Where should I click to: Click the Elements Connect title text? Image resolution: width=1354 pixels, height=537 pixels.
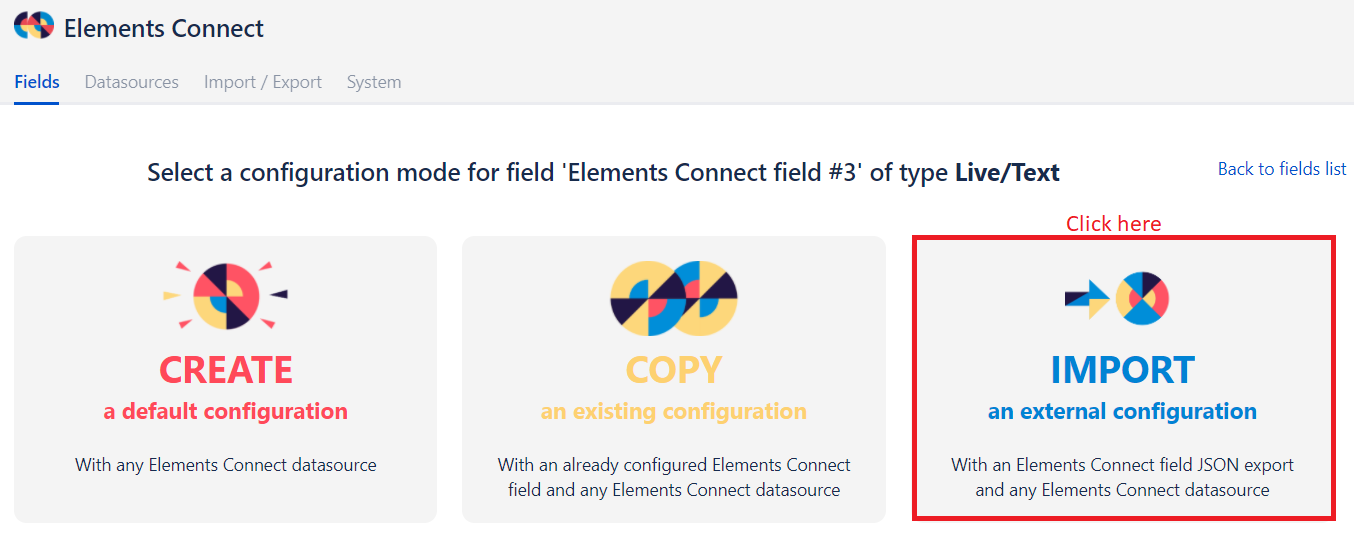point(164,28)
